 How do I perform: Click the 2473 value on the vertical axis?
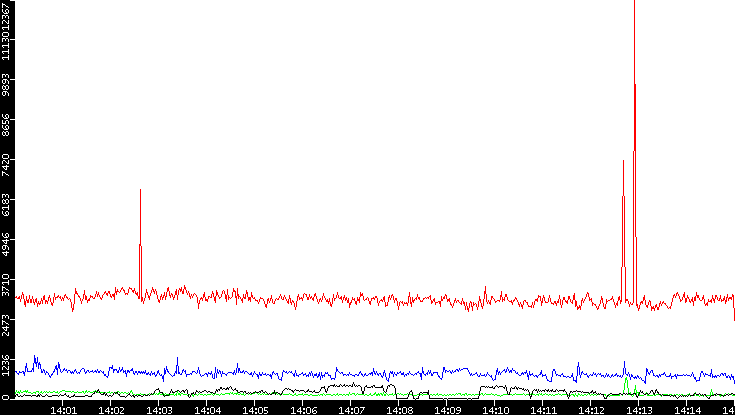tap(5, 324)
